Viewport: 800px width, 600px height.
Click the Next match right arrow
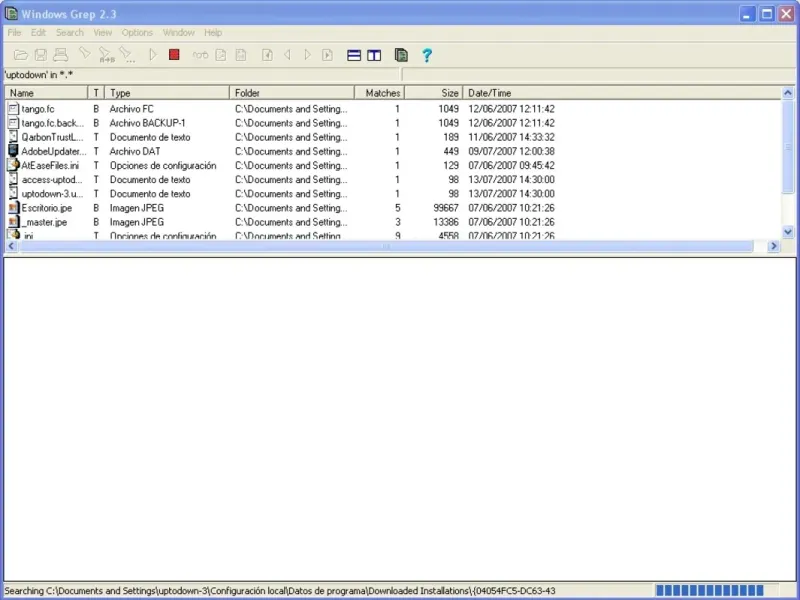point(307,55)
